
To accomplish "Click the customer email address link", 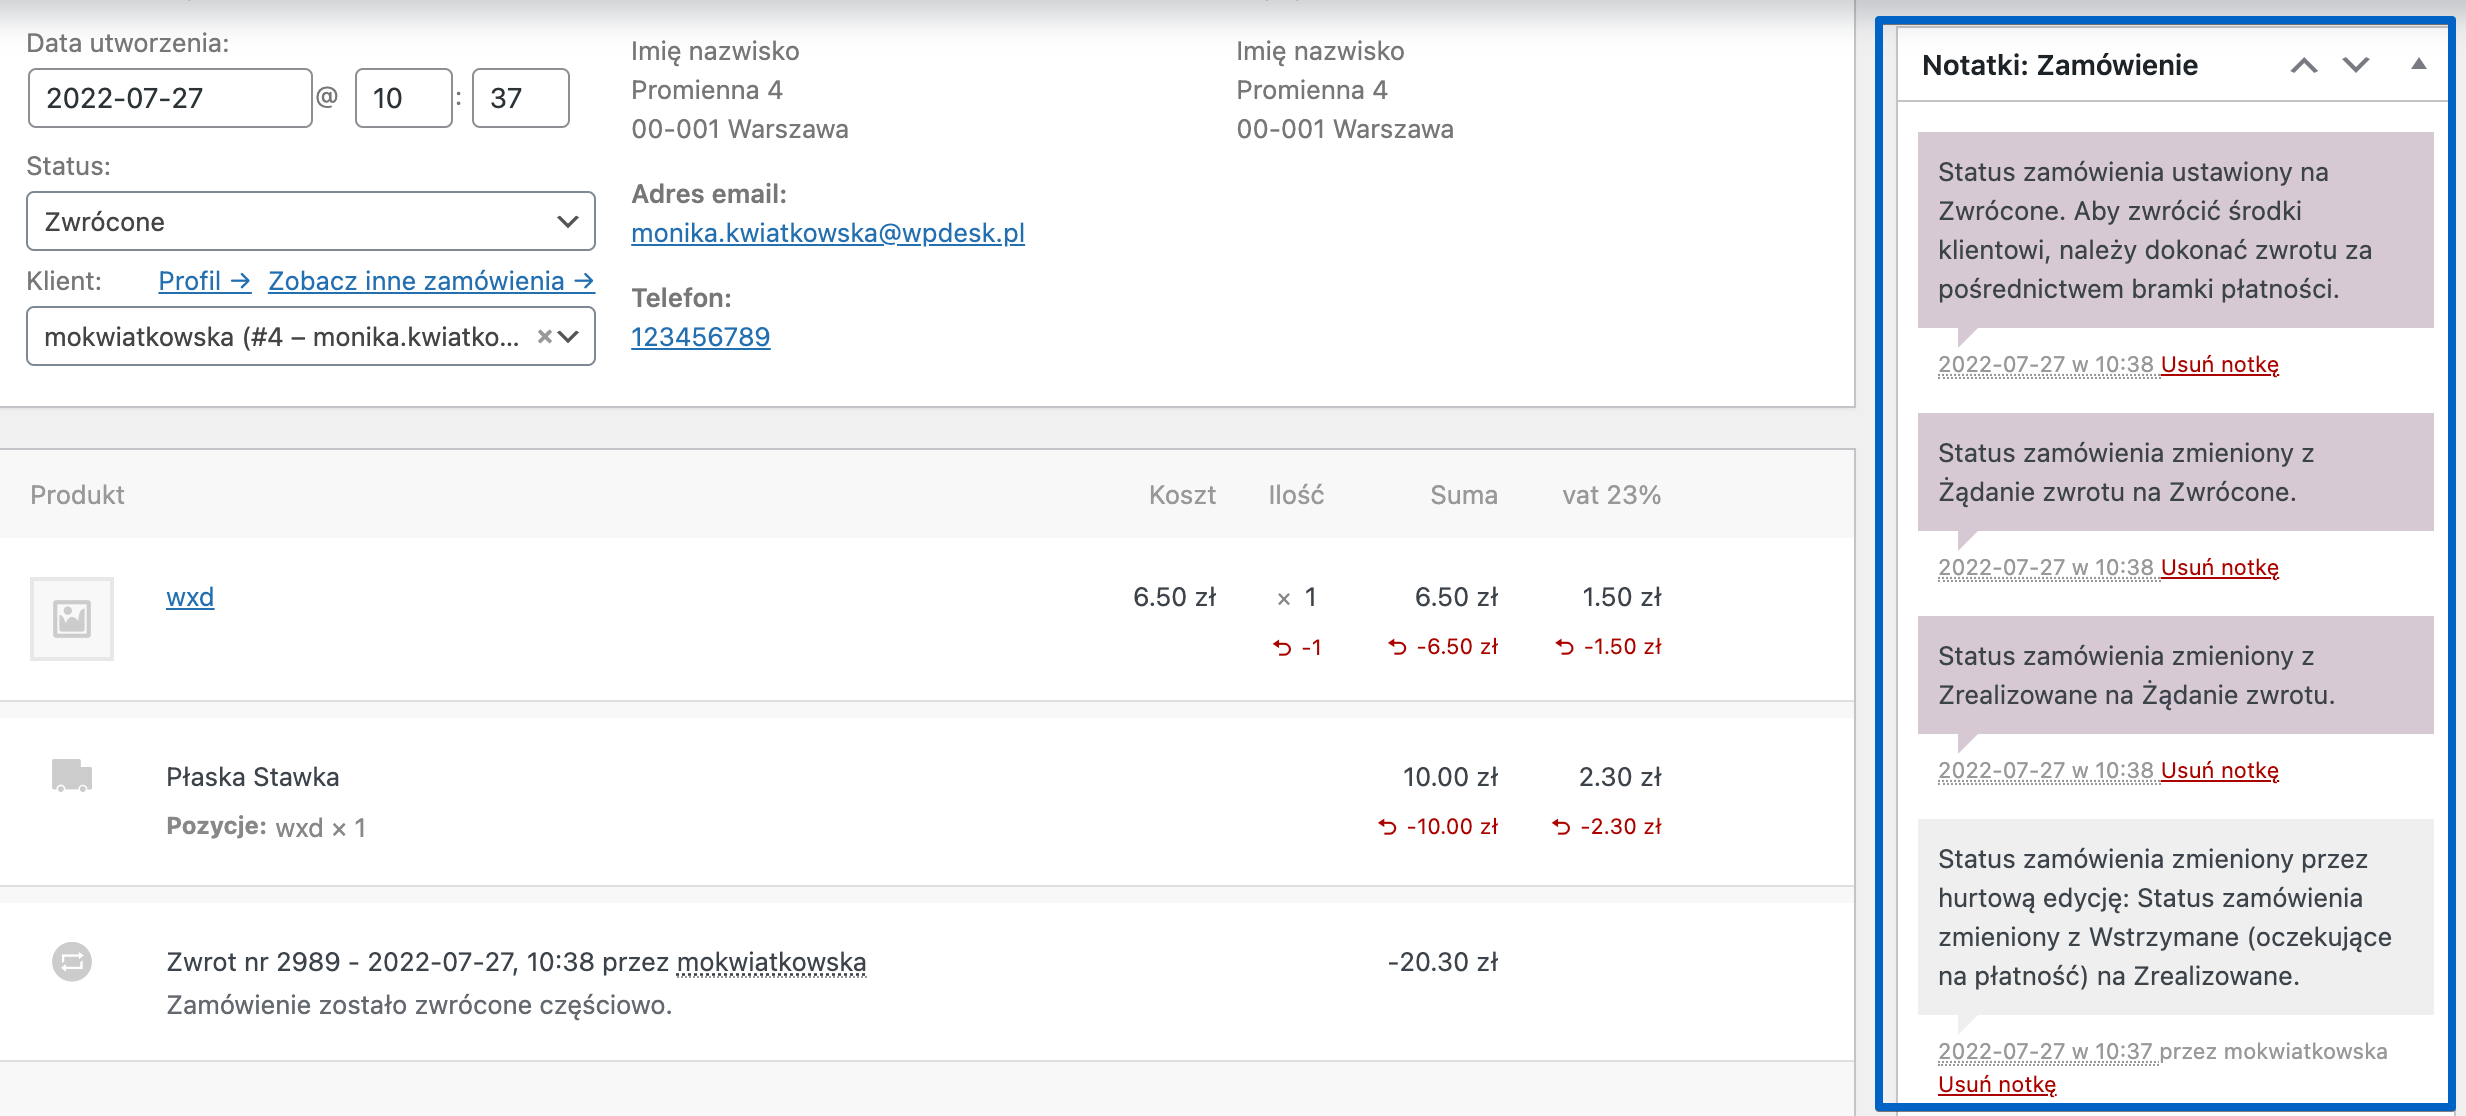I will tap(827, 233).
